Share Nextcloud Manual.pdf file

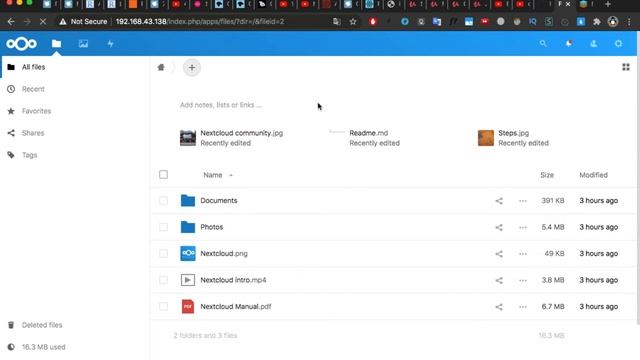pos(499,307)
